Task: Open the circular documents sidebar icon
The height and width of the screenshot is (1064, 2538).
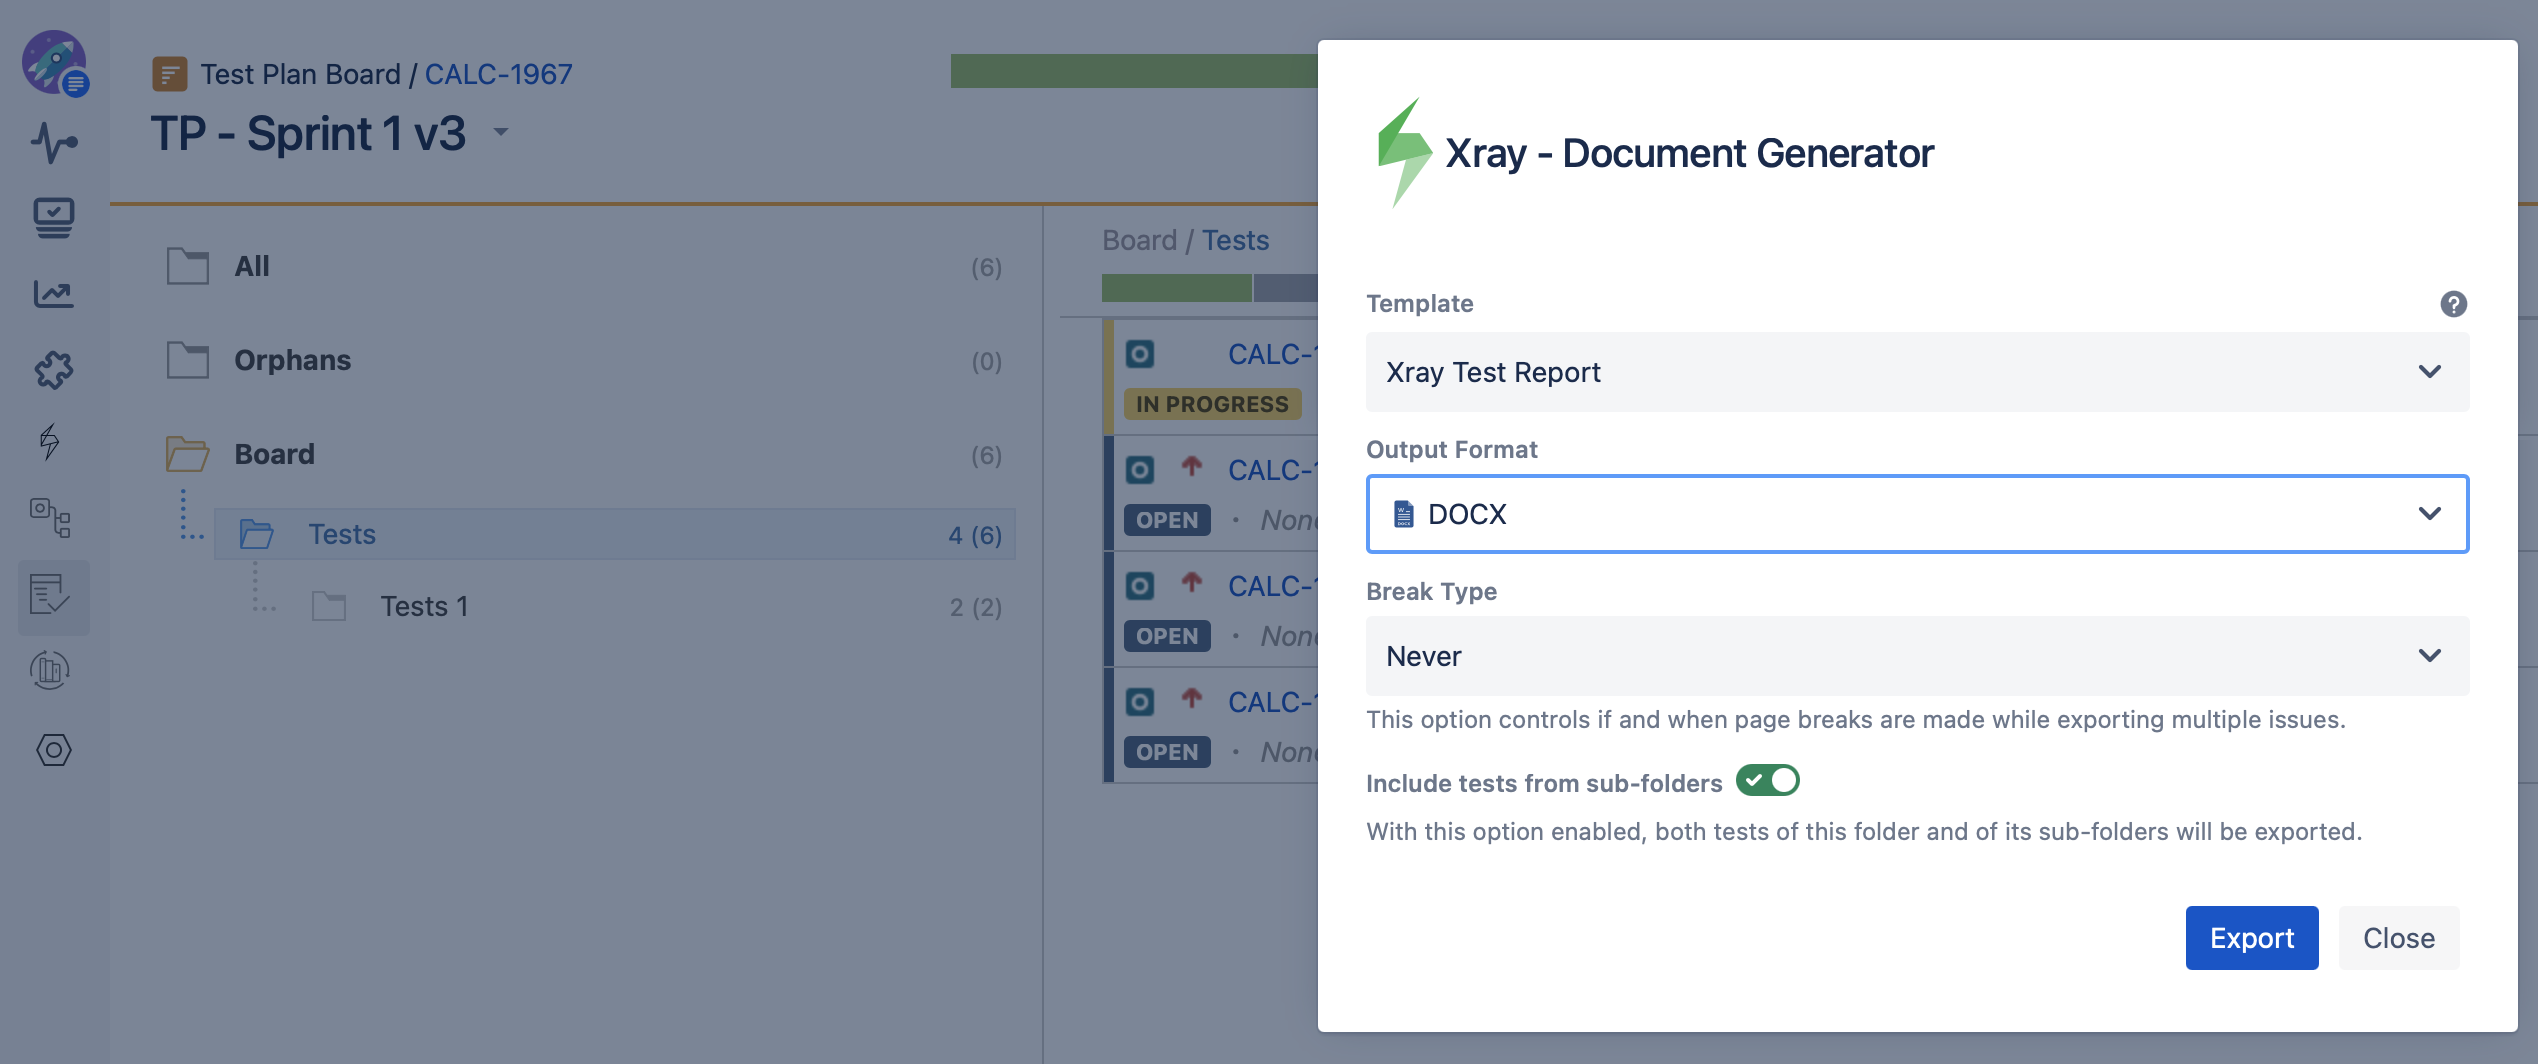Action: [x=50, y=669]
